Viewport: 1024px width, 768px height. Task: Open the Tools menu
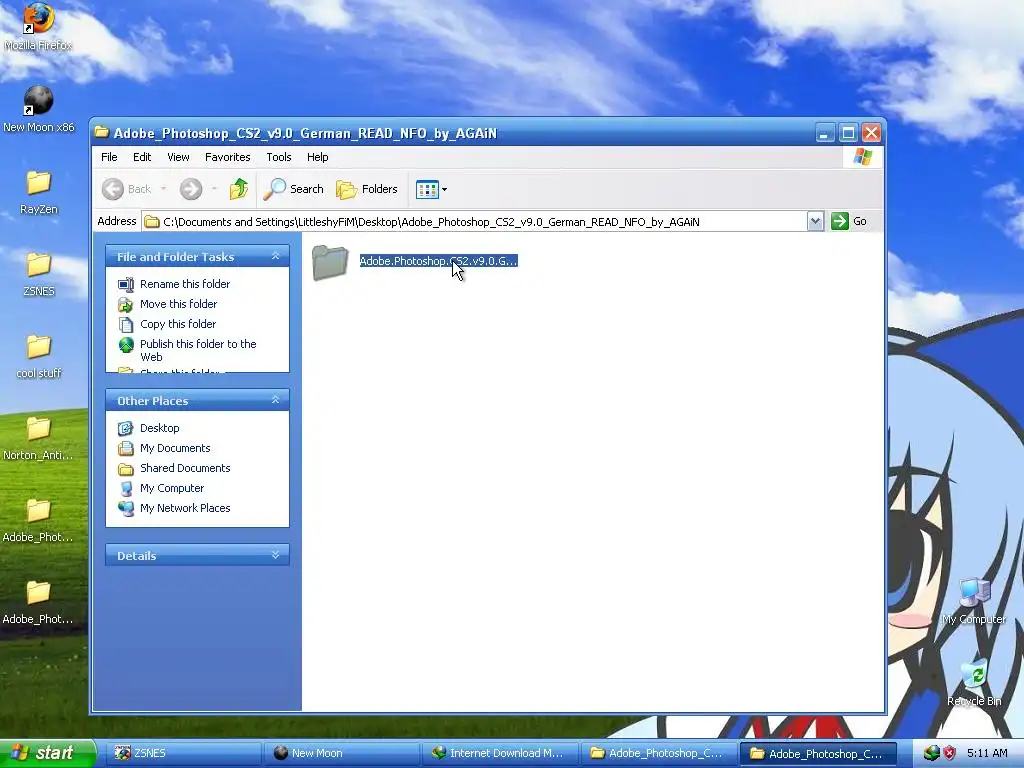(x=279, y=157)
